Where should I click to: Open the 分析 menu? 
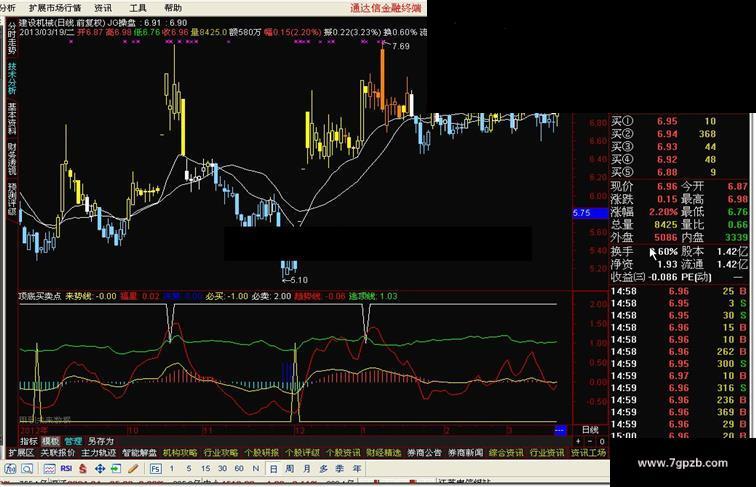[7, 8]
